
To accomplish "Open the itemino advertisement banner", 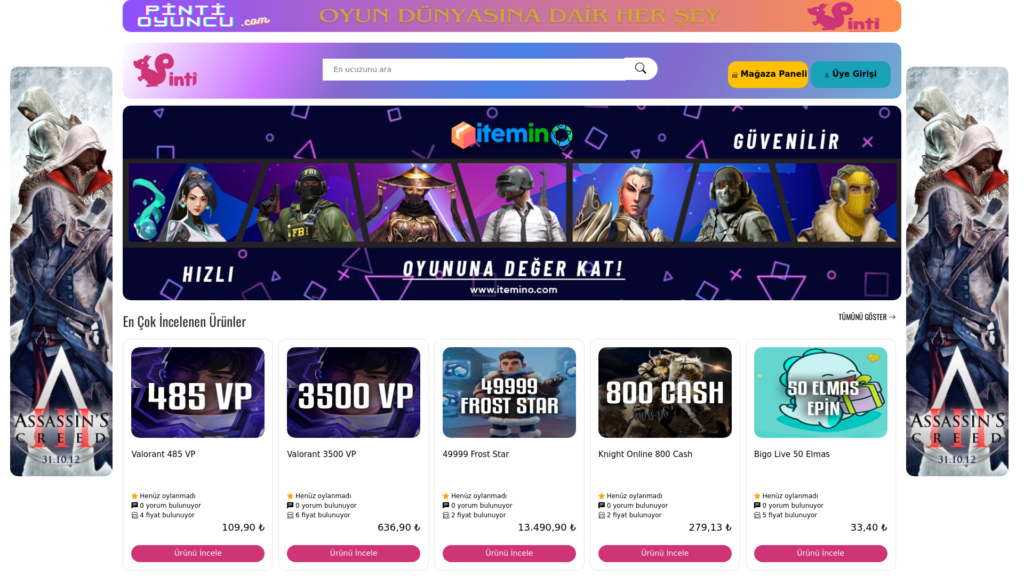I will [x=512, y=203].
